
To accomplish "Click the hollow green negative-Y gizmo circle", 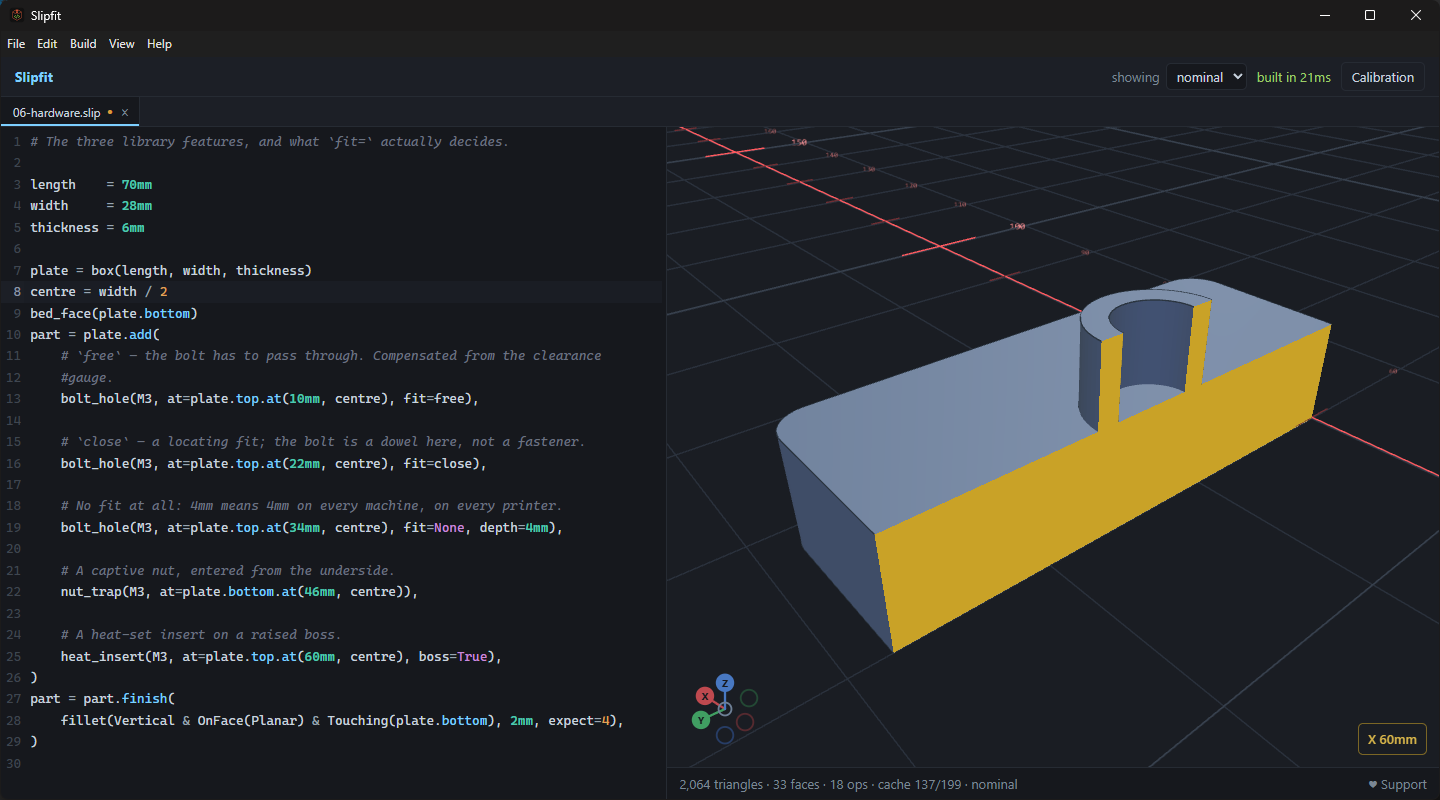I will click(749, 698).
